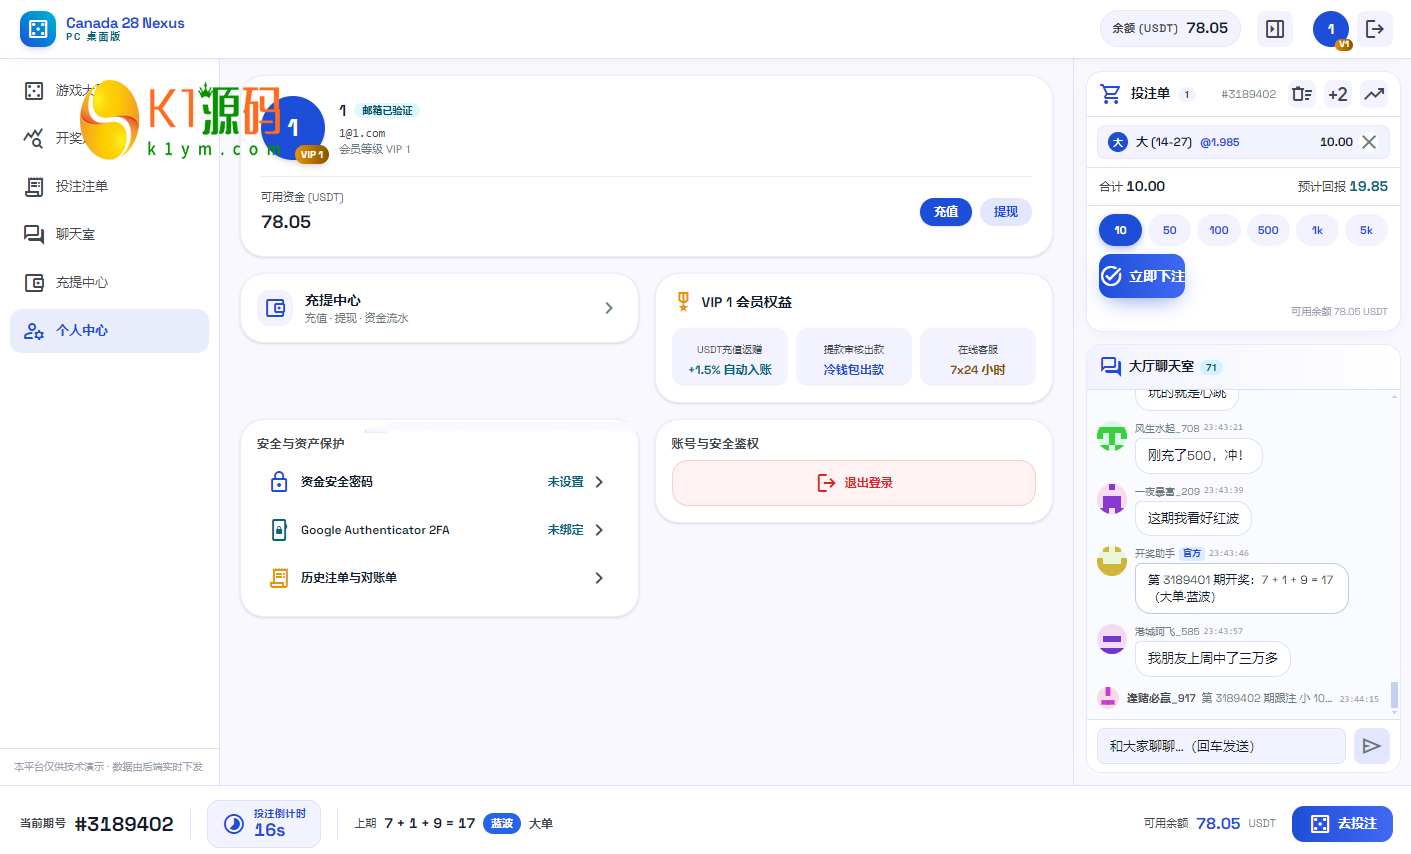
Task: Click the chat room scrollbar thumb
Action: [1394, 694]
